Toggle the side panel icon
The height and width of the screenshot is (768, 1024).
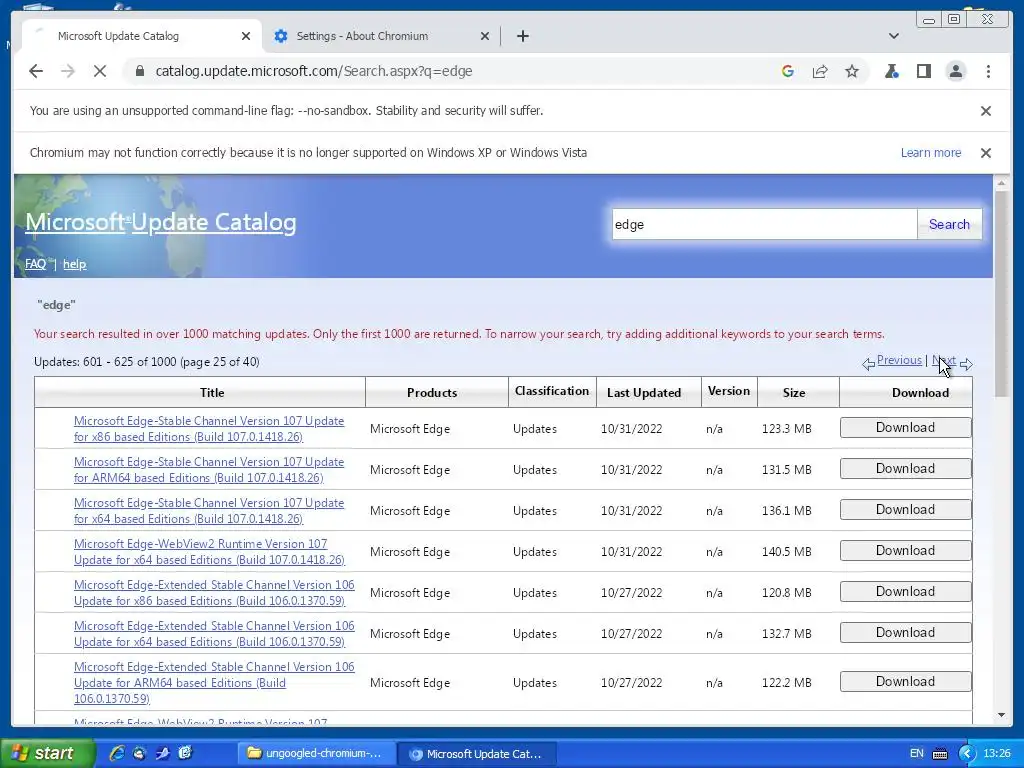(x=923, y=71)
